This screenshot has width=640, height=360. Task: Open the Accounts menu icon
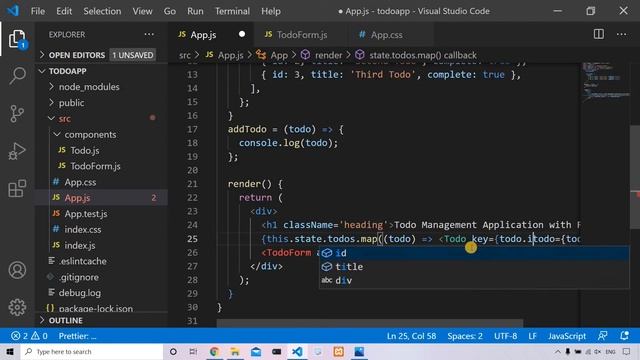click(x=17, y=270)
